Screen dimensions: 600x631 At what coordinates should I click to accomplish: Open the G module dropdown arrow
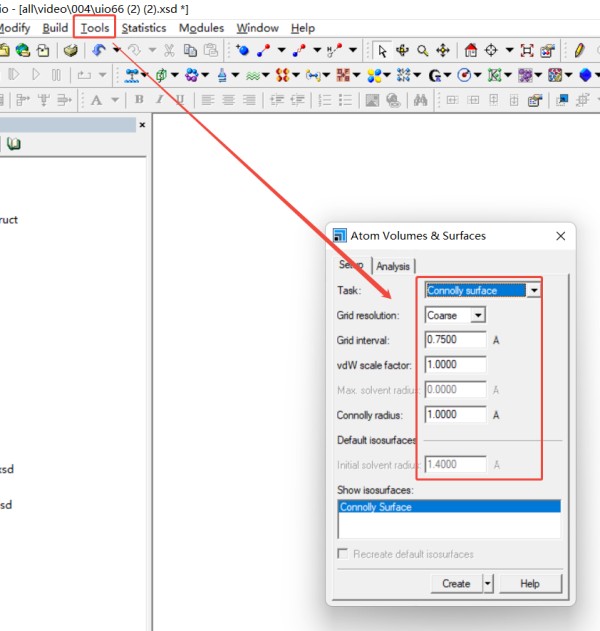pyautogui.click(x=447, y=75)
